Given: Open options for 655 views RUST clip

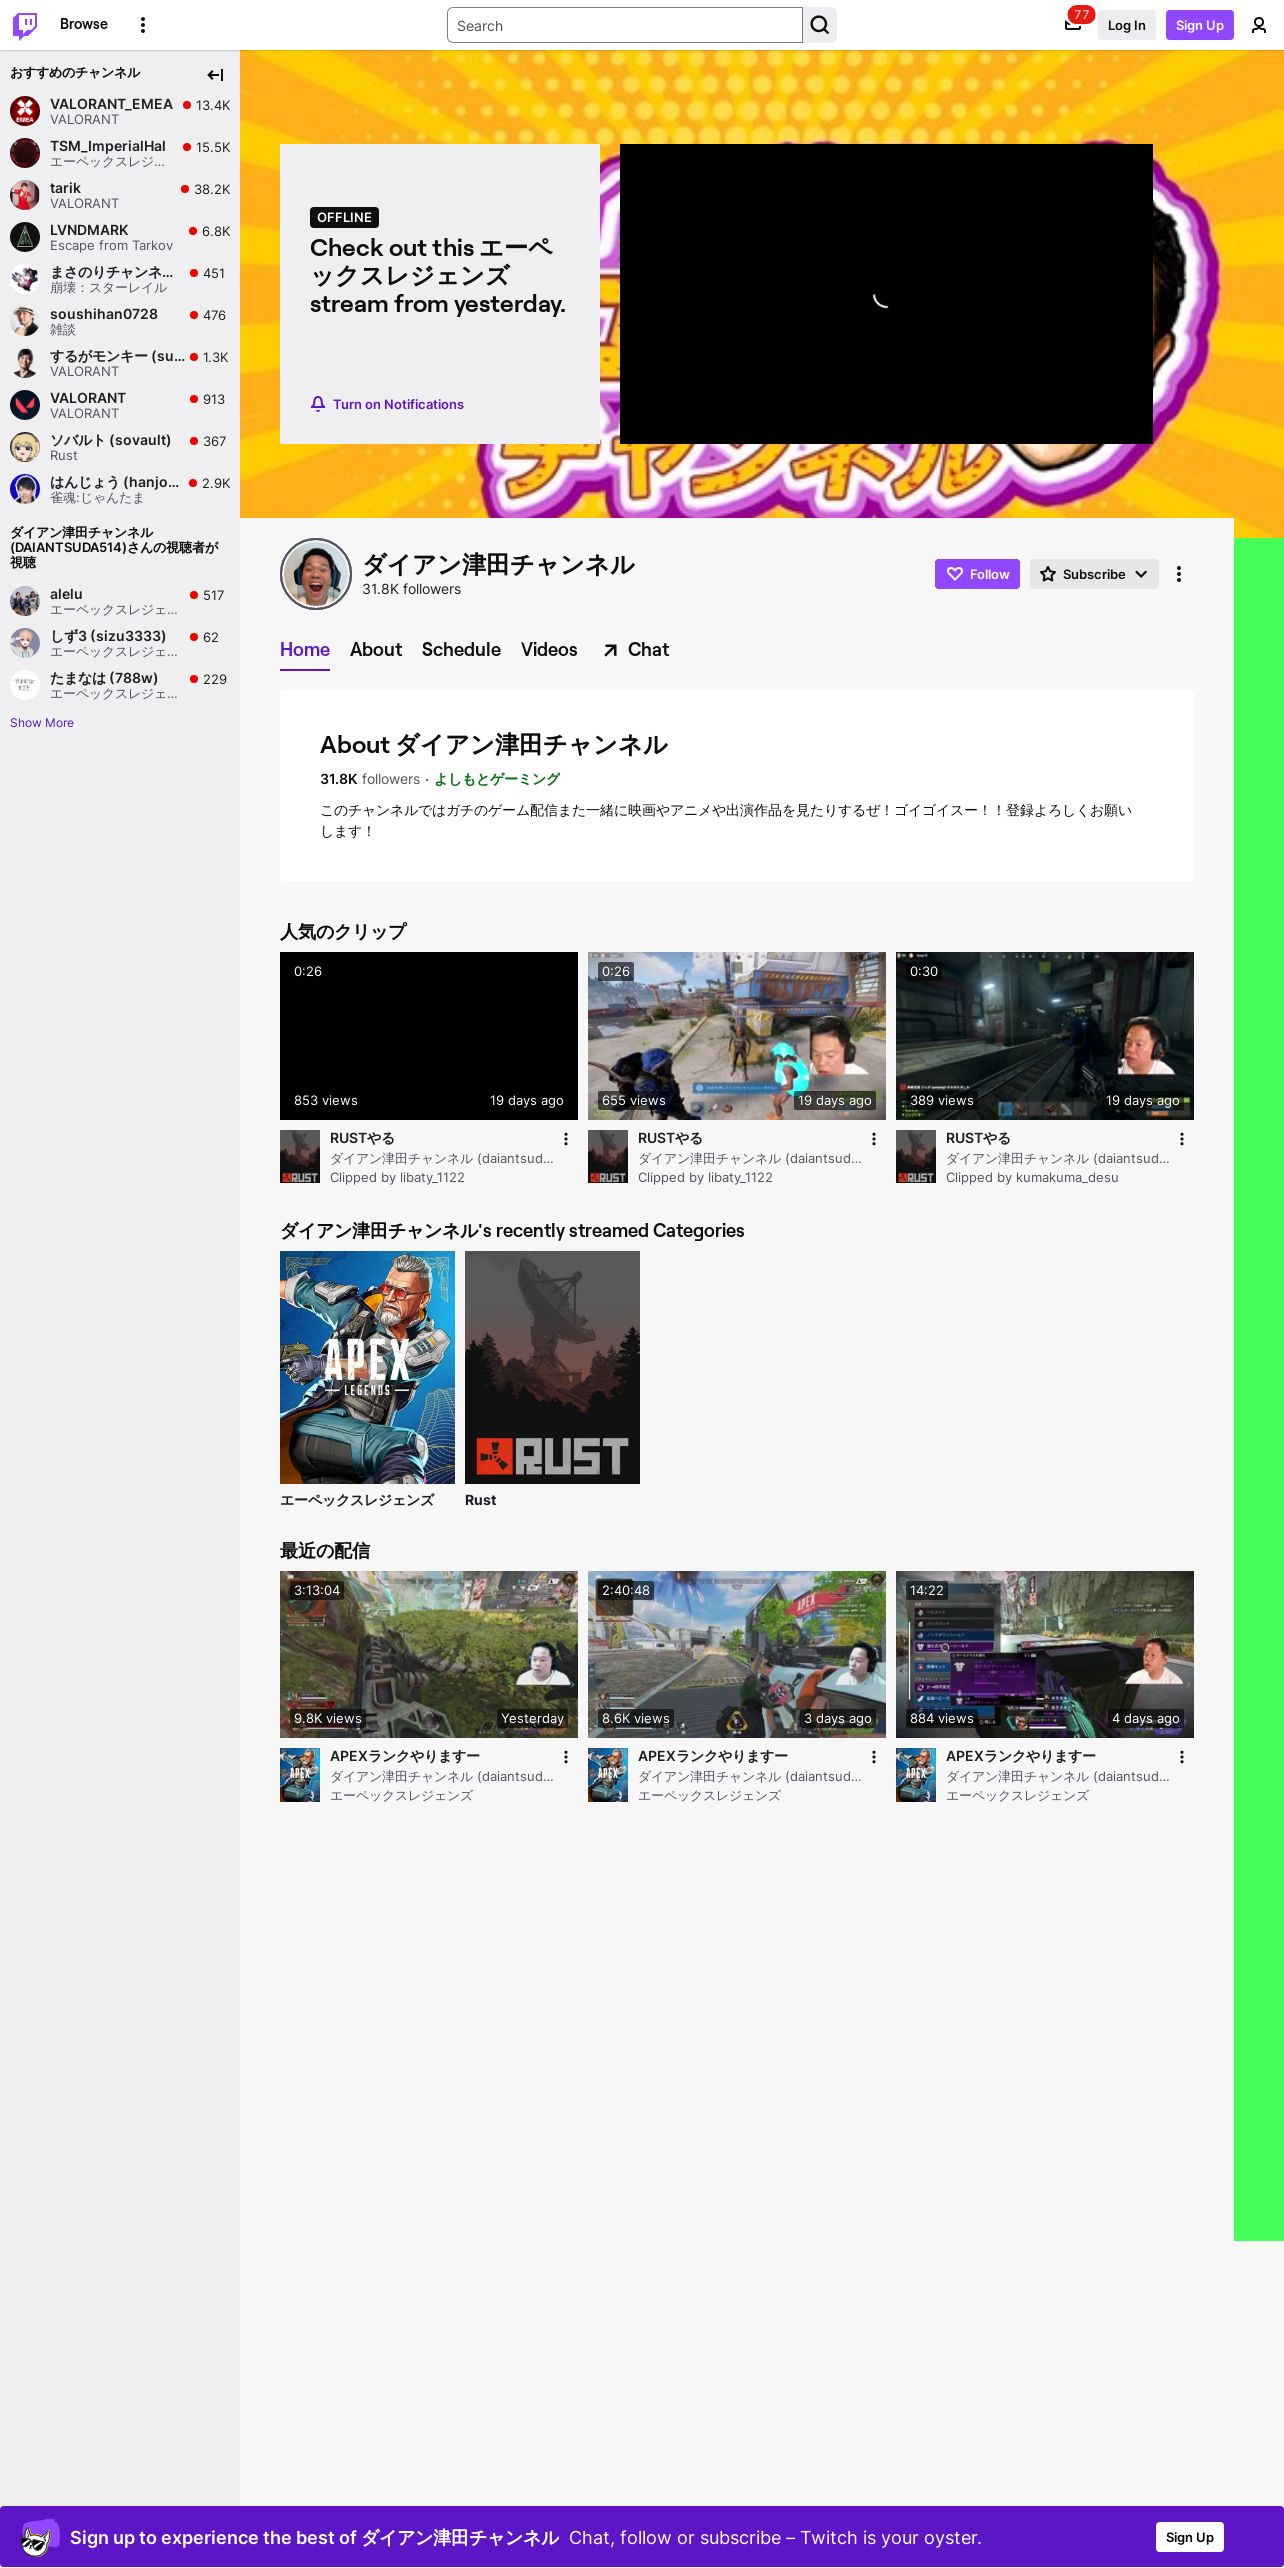Looking at the screenshot, I should pos(874,1139).
